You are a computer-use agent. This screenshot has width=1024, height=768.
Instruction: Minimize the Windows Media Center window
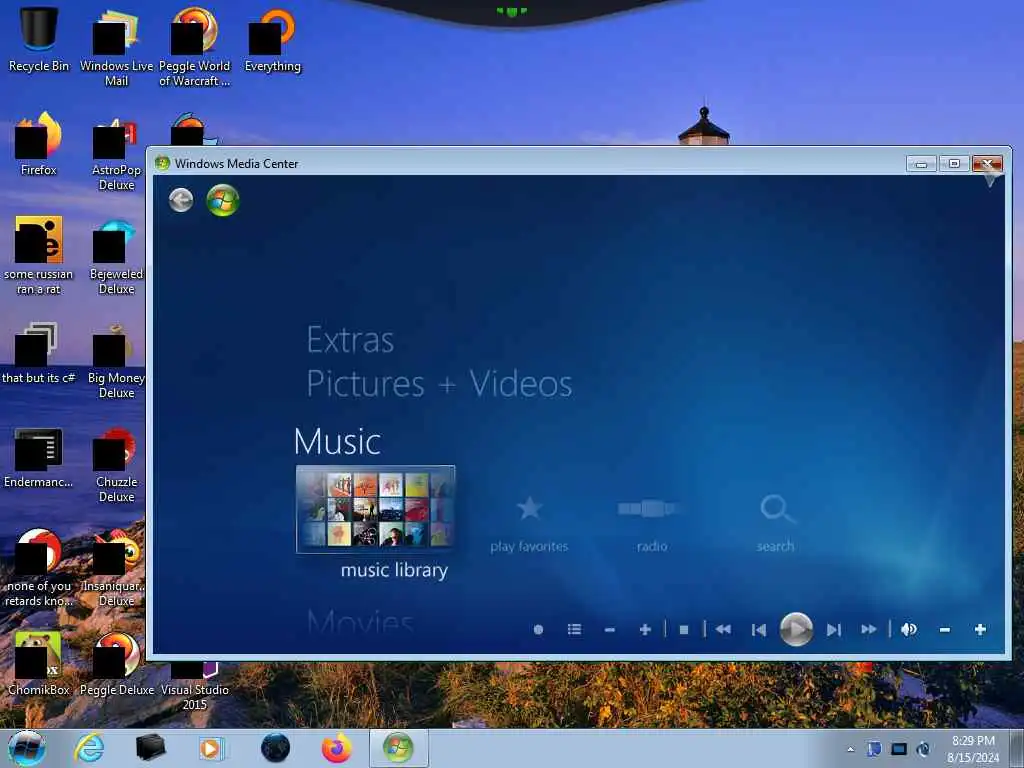[921, 163]
